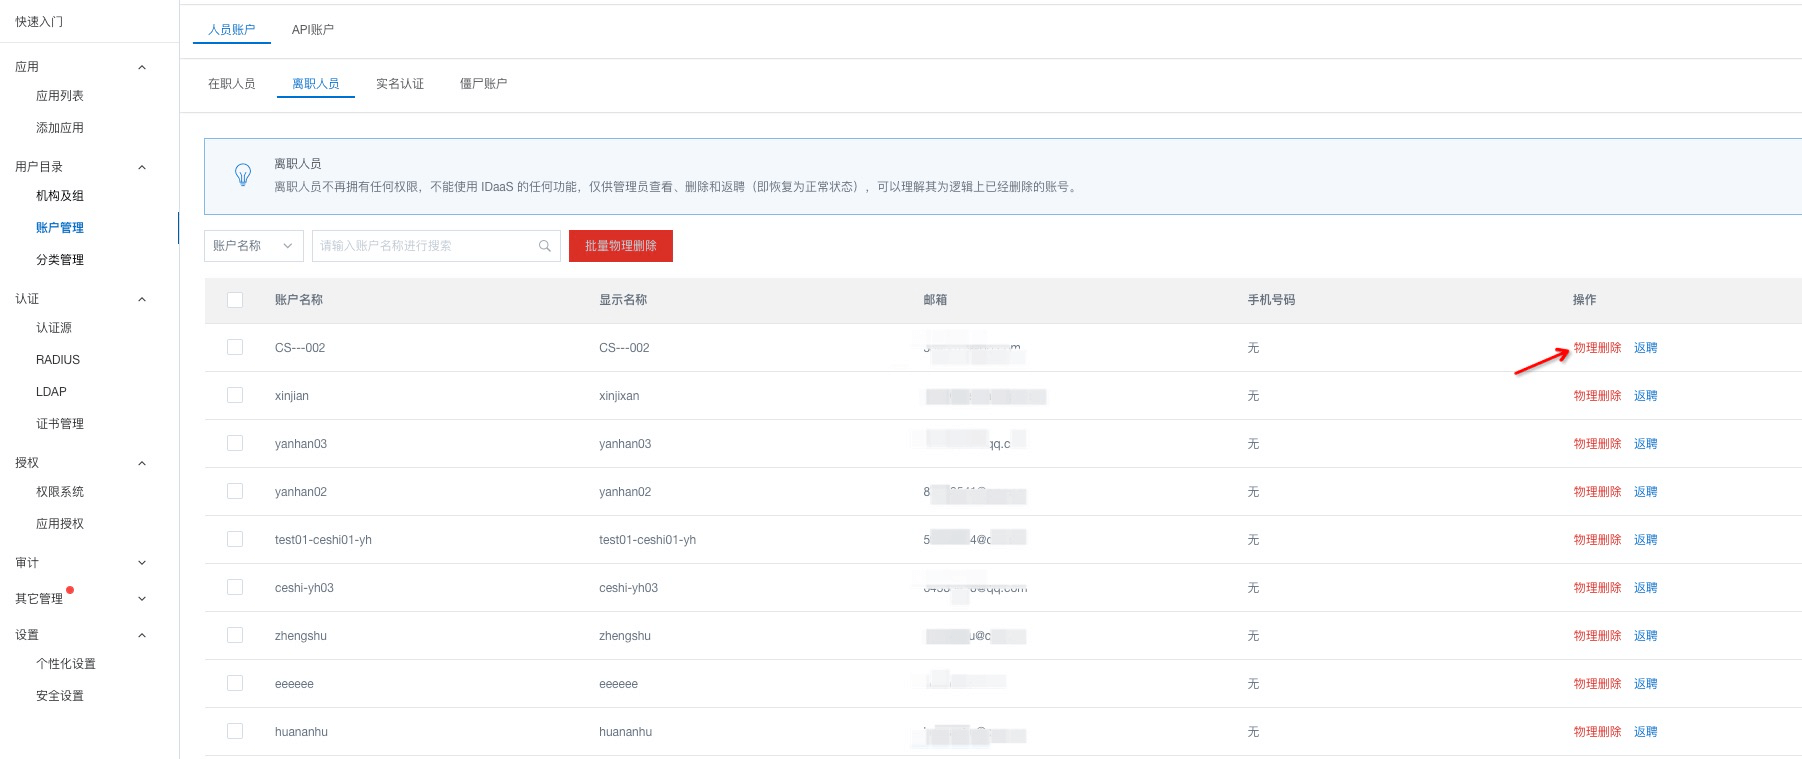Open the 账户名称 search type dropdown

pyautogui.click(x=253, y=246)
